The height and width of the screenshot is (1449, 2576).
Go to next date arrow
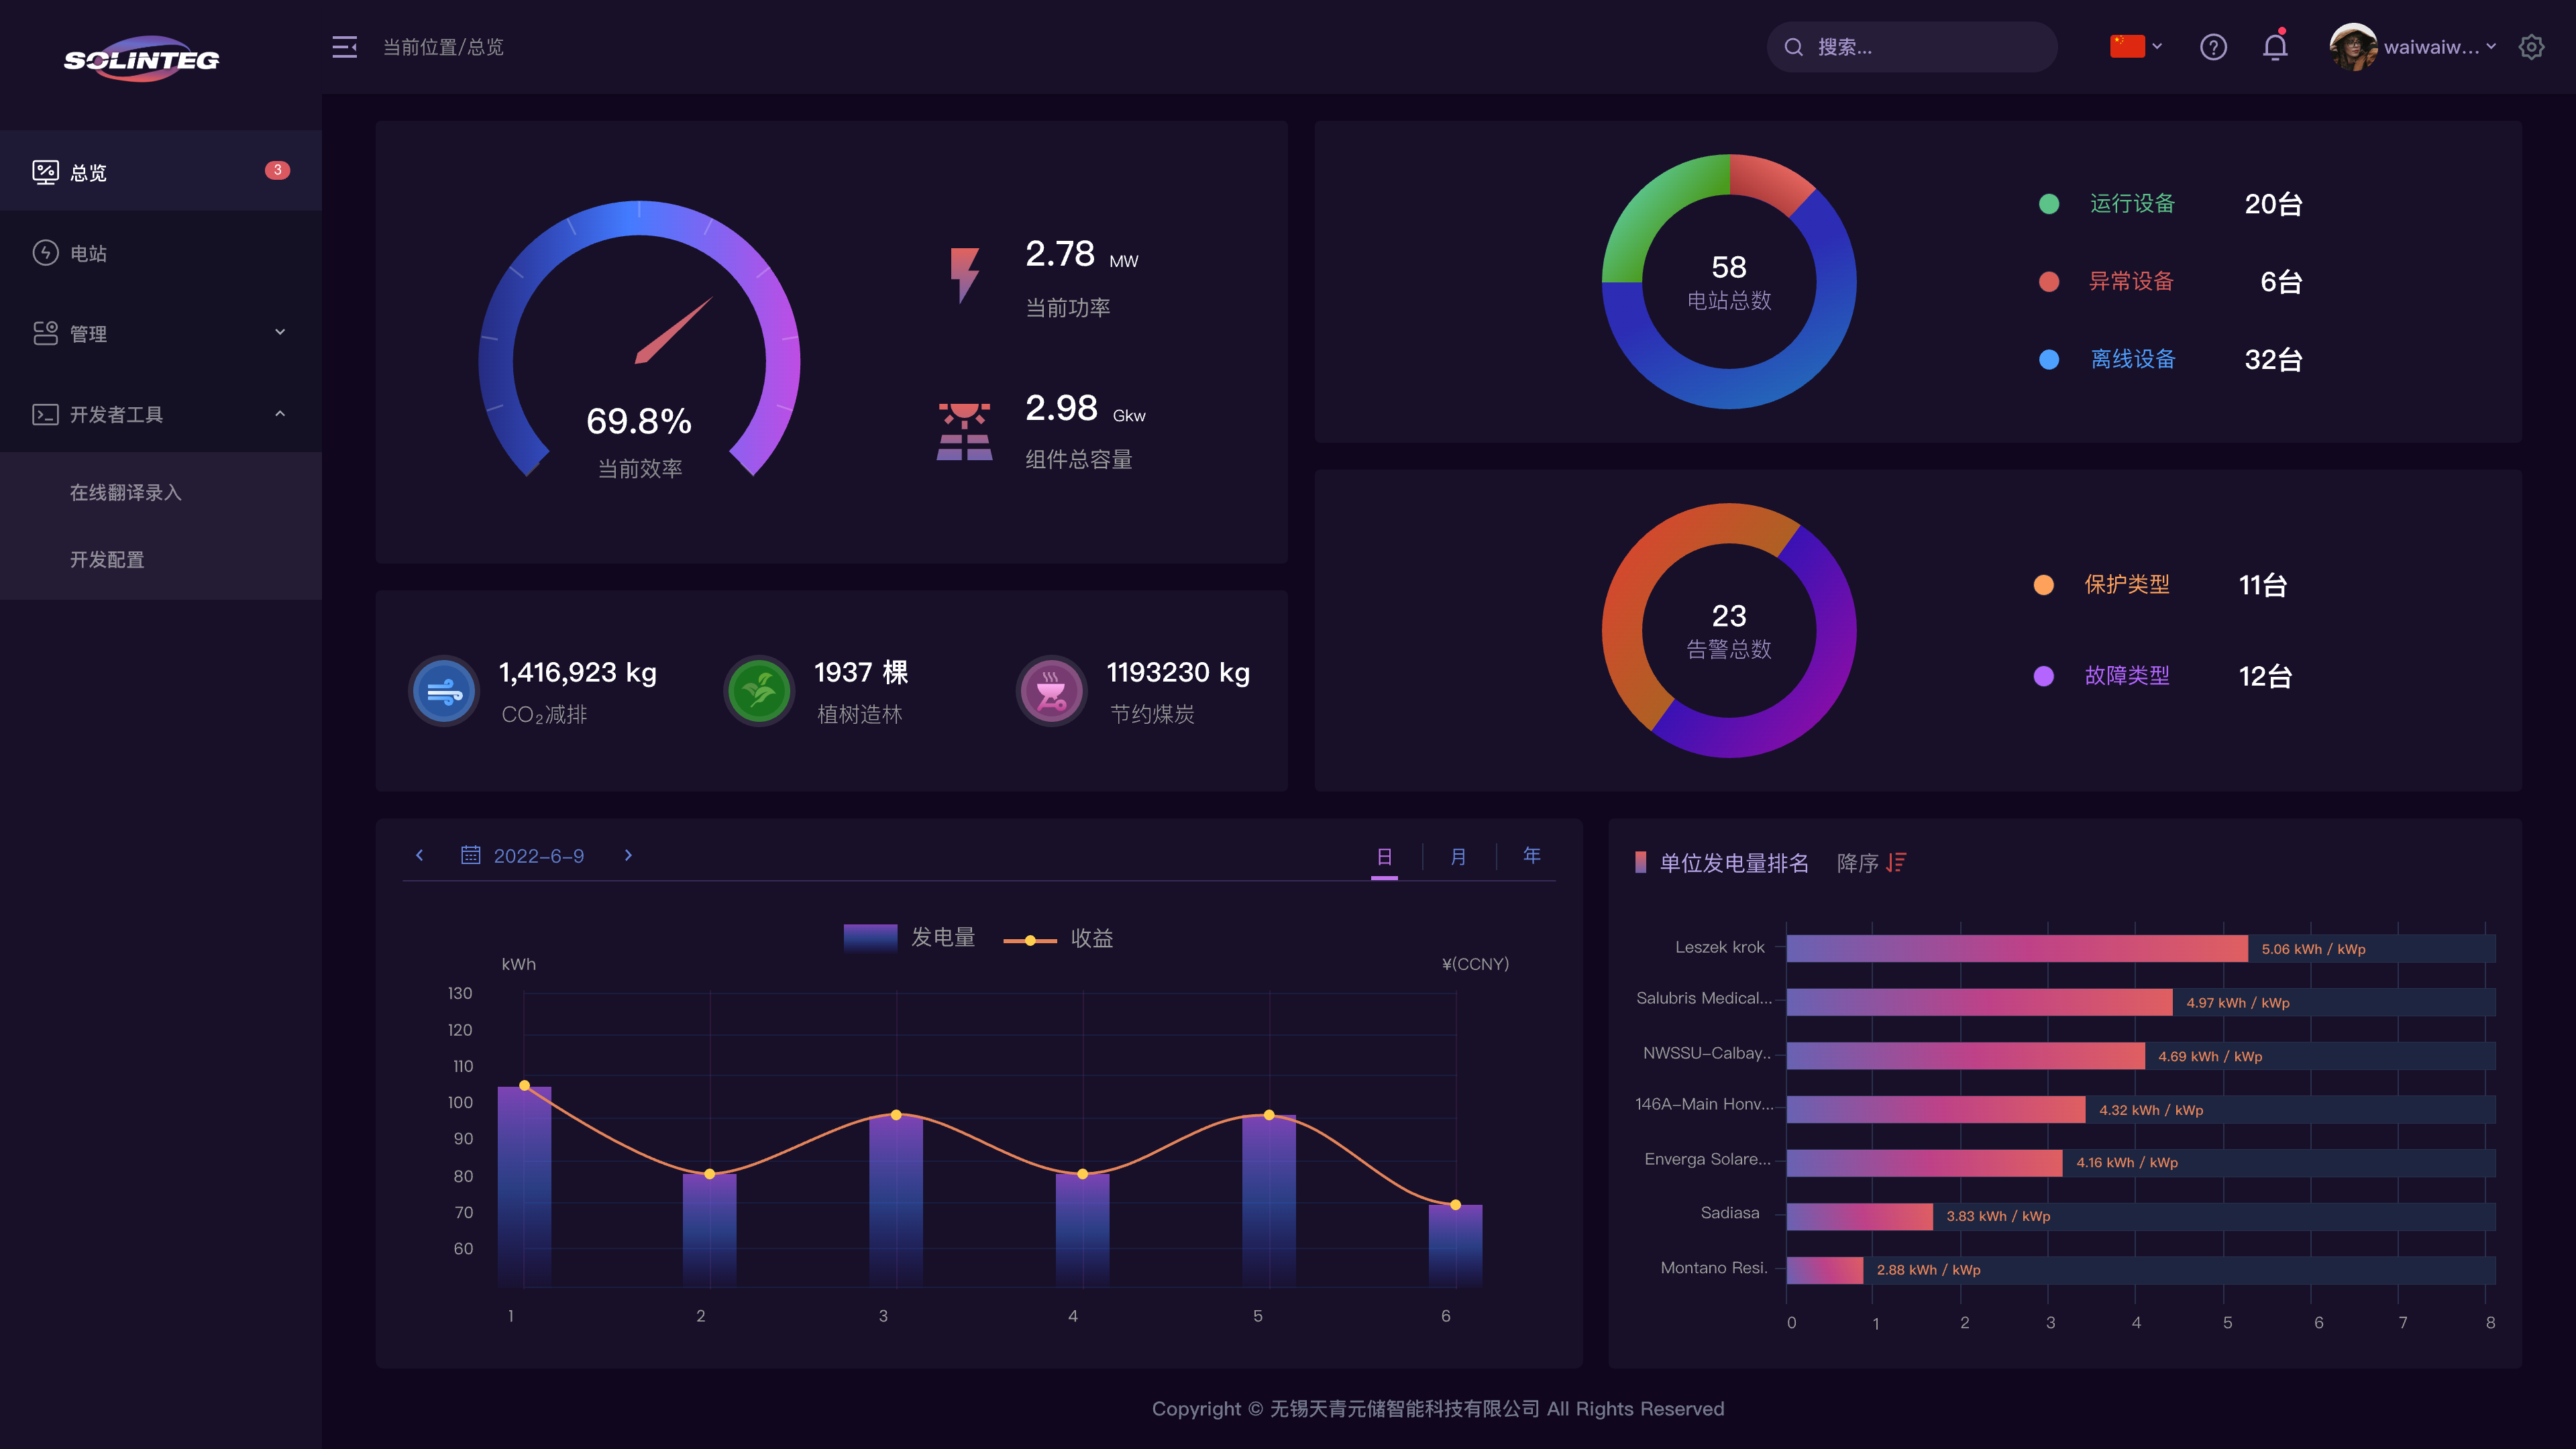click(628, 855)
